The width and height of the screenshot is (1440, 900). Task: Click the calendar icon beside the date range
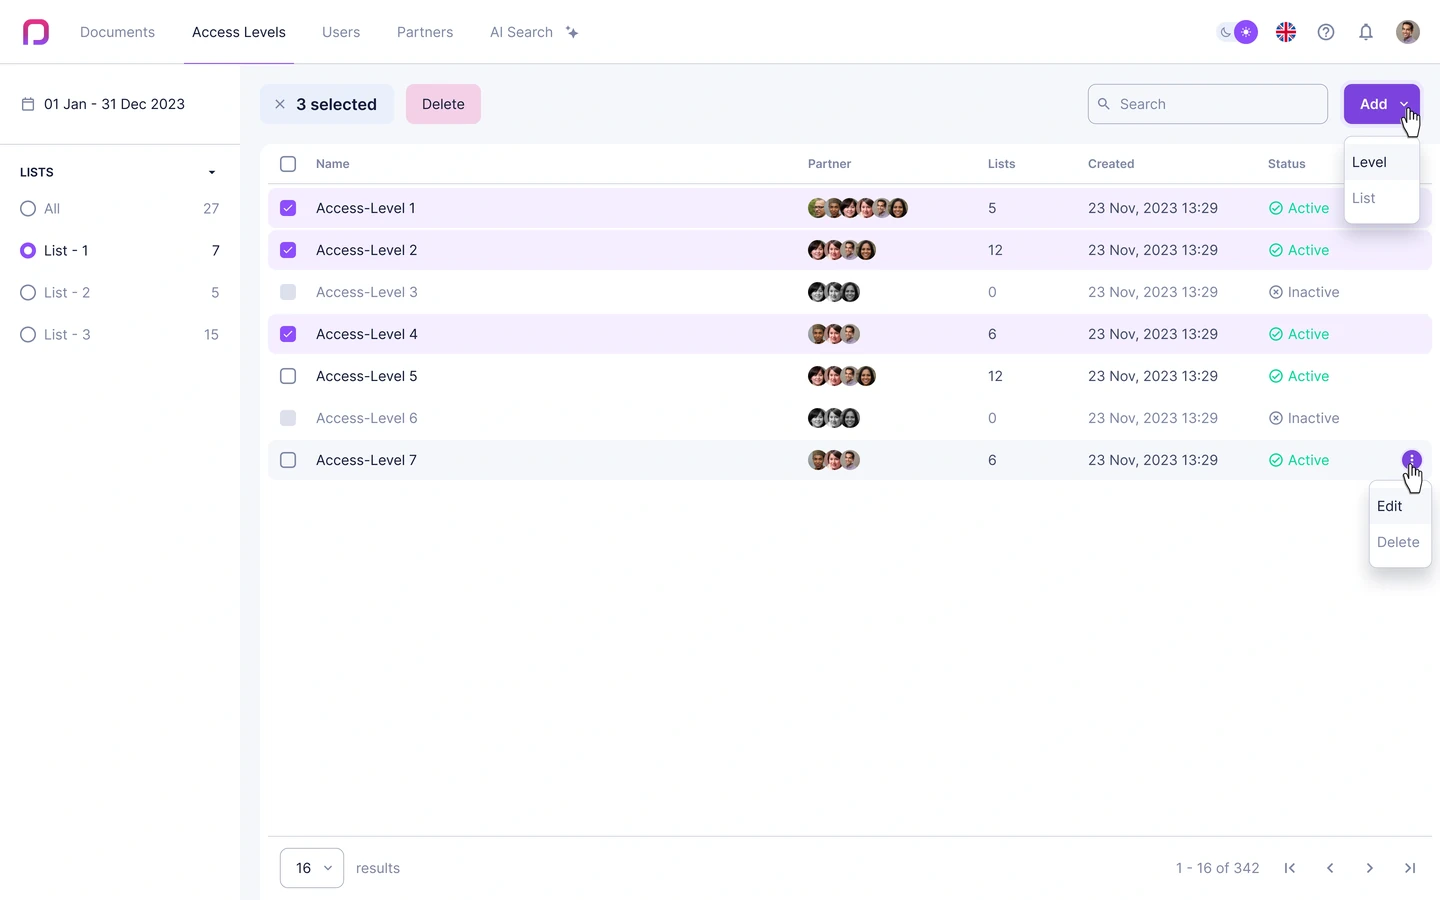(x=28, y=104)
